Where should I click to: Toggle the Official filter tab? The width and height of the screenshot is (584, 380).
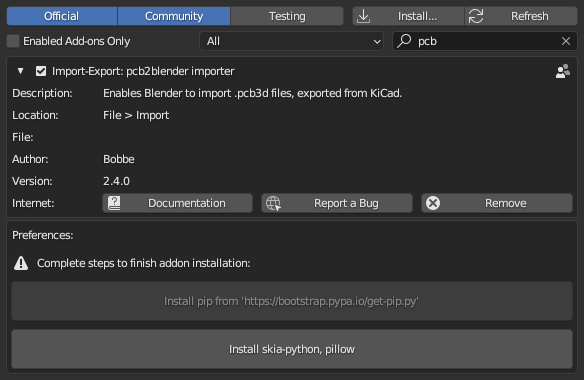[61, 16]
